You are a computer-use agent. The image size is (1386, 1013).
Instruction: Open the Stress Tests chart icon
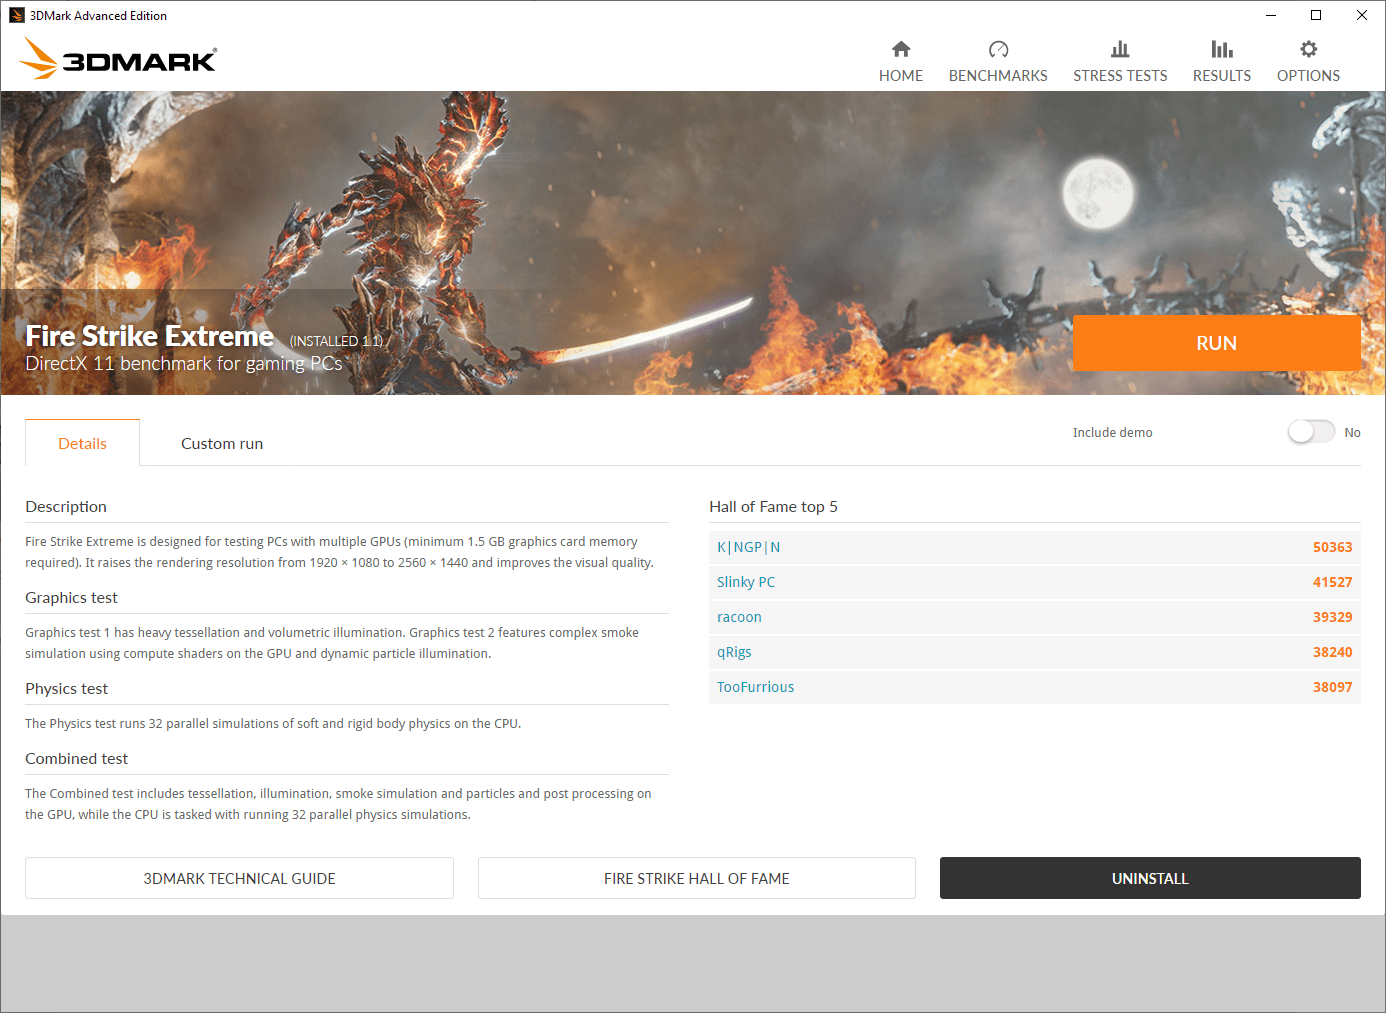pos(1120,49)
